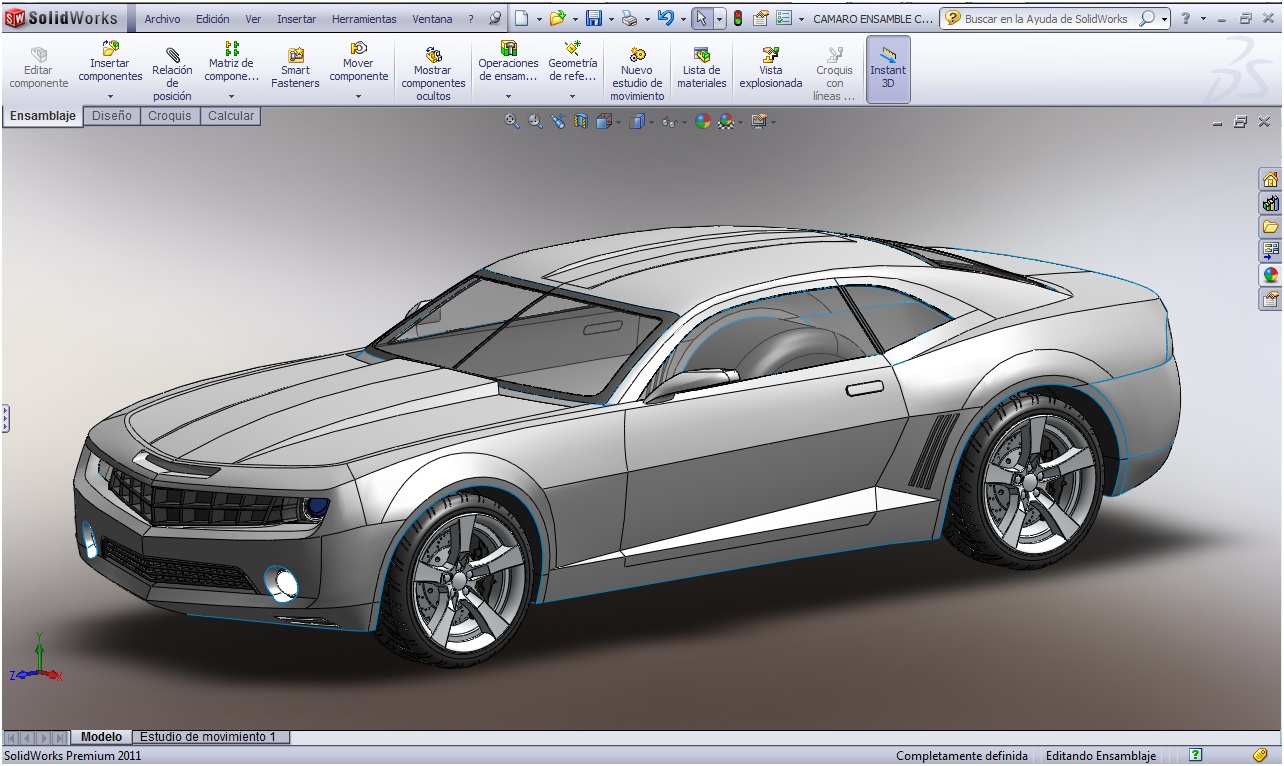
Task: Launch Smart Fasteners
Action: coord(295,68)
